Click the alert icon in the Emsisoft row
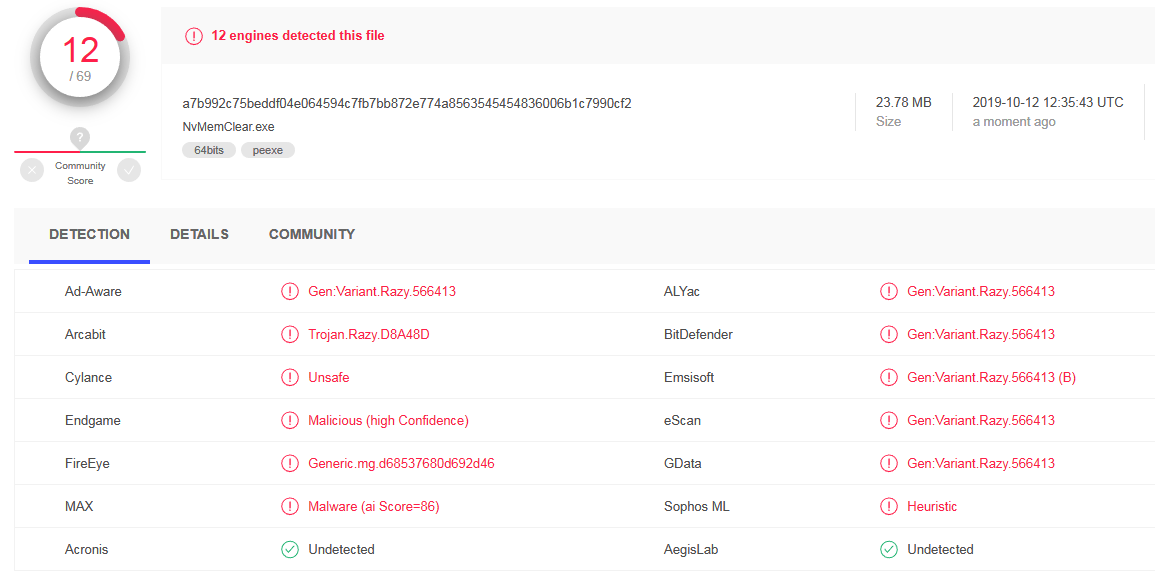Viewport: 1155px width, 571px height. click(x=888, y=377)
